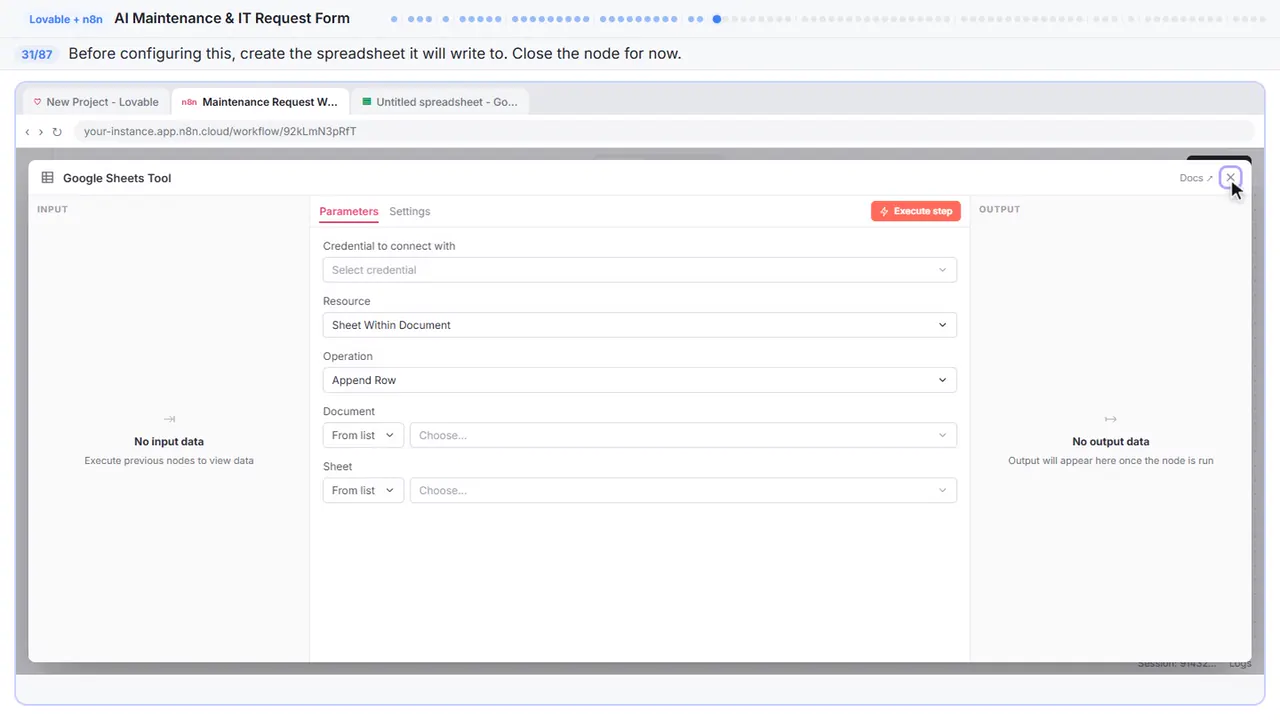Select the Parameters tab
1280x720 pixels.
(349, 211)
